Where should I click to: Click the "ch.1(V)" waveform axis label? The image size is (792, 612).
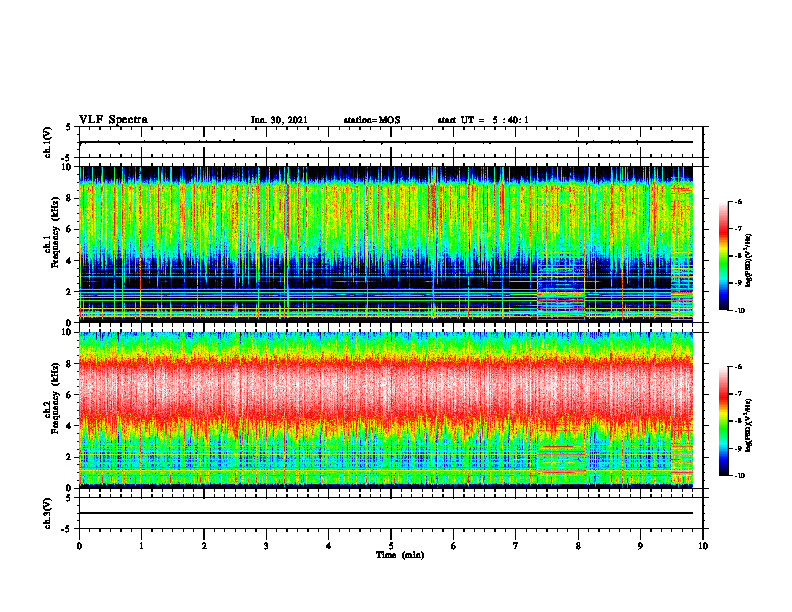pos(48,142)
